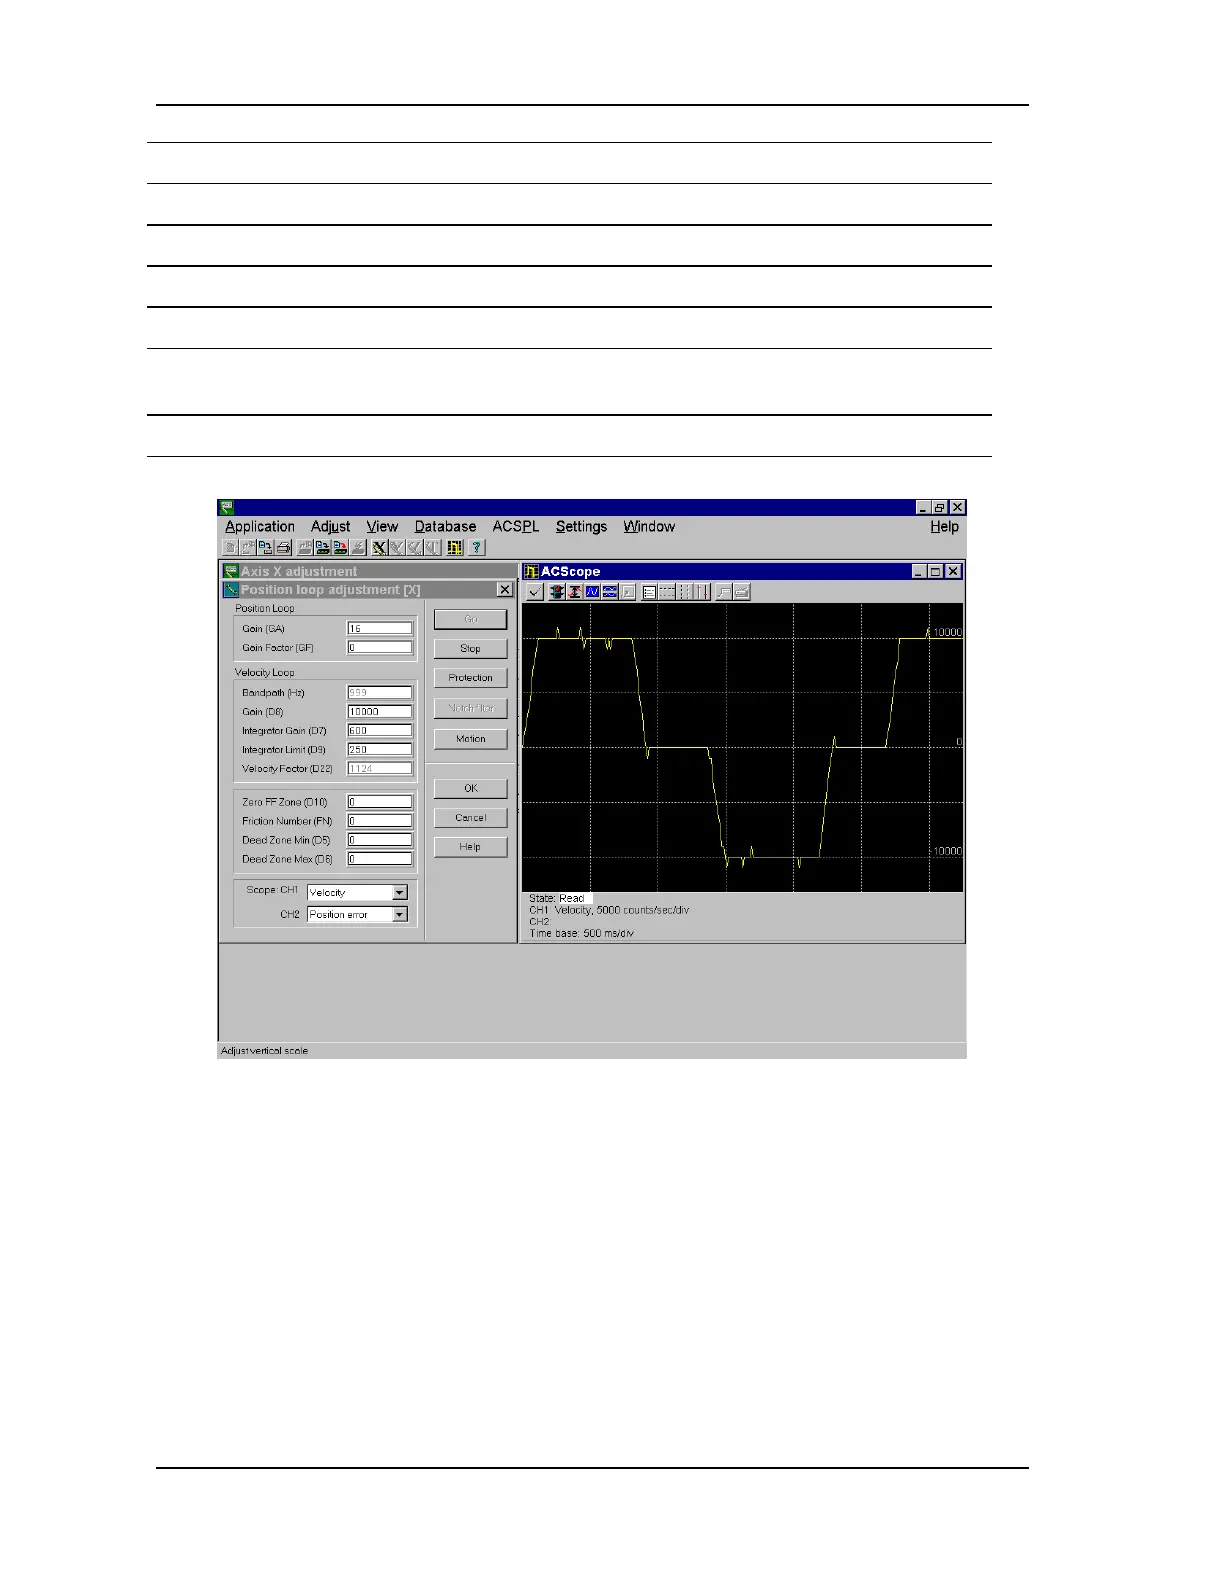Click the crossed-tools adjust icon in main toolbar
This screenshot has height=1584, width=1224.
tap(379, 547)
